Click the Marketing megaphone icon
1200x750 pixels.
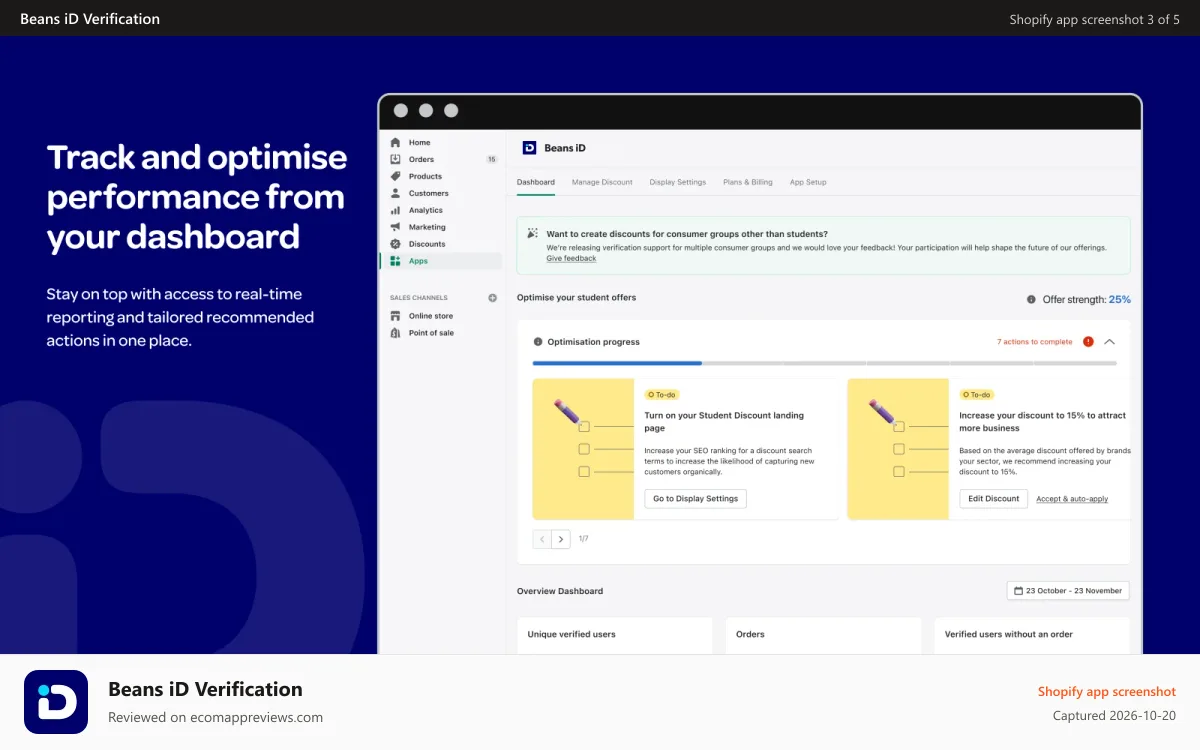tap(395, 227)
